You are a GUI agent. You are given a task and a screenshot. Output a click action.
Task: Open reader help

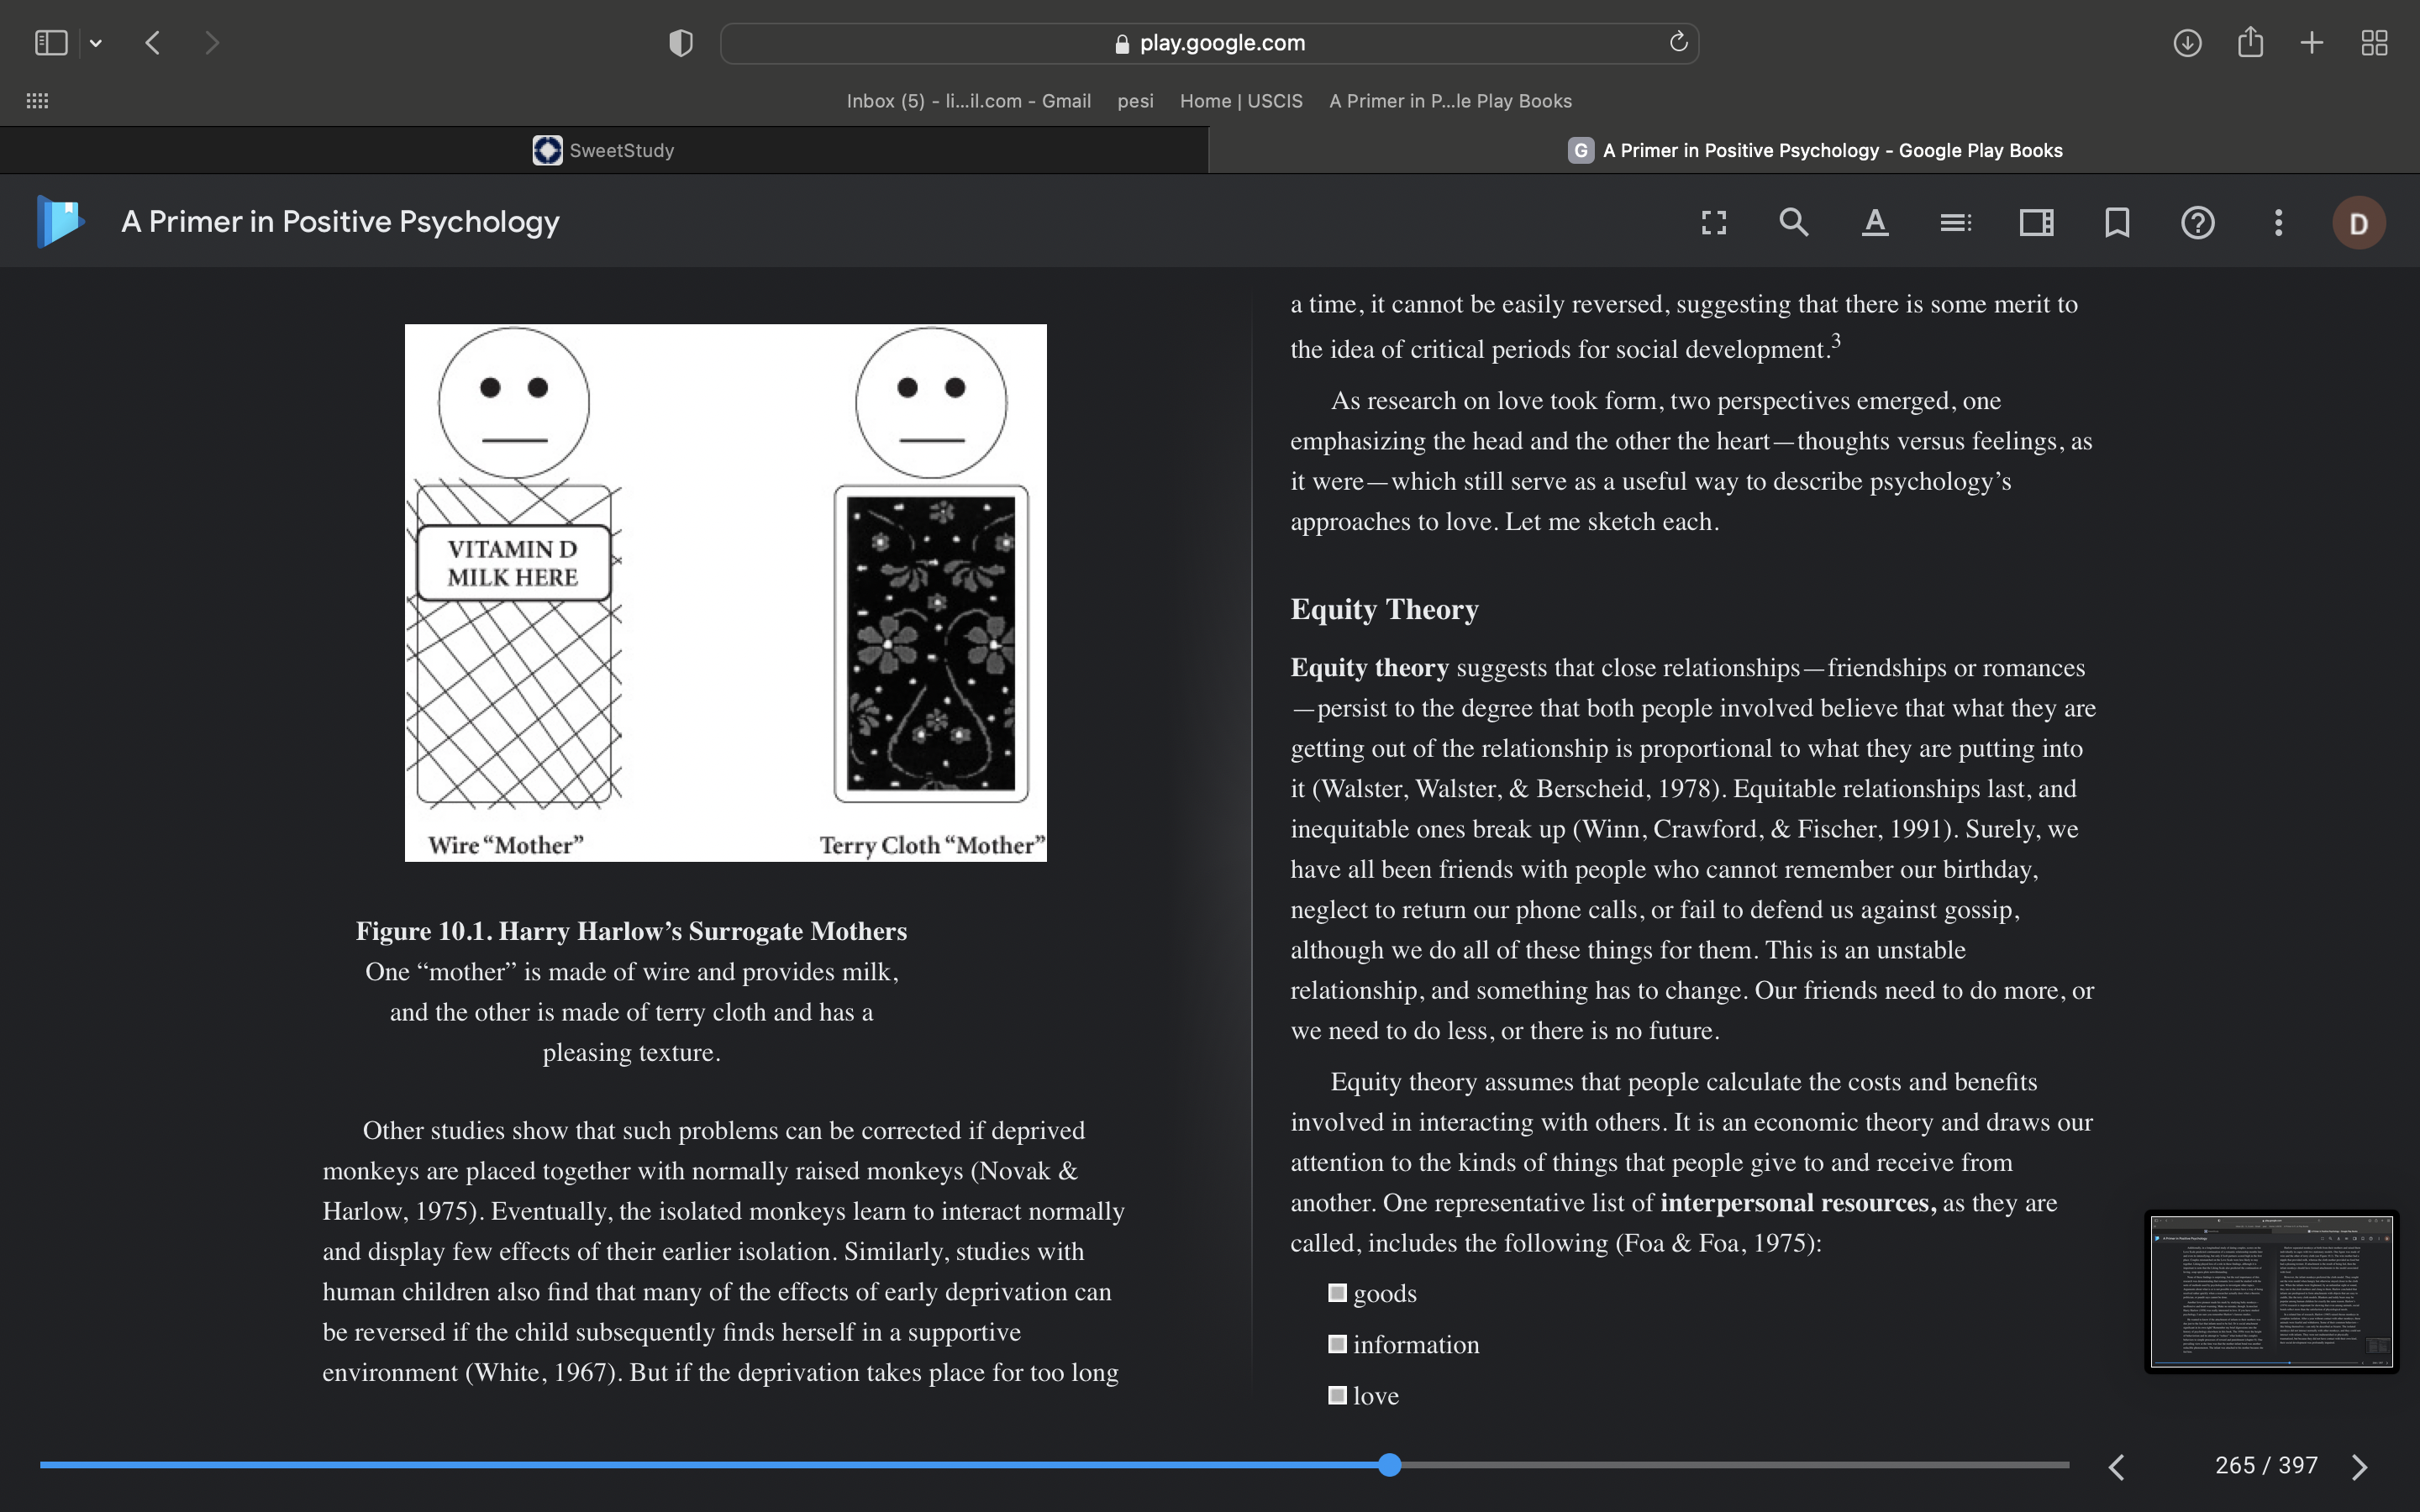pyautogui.click(x=2198, y=222)
